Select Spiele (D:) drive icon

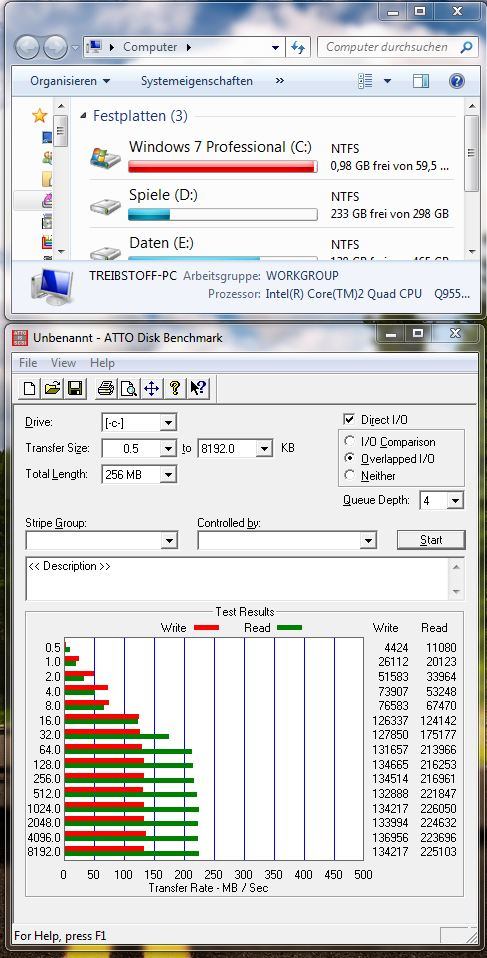(105, 207)
